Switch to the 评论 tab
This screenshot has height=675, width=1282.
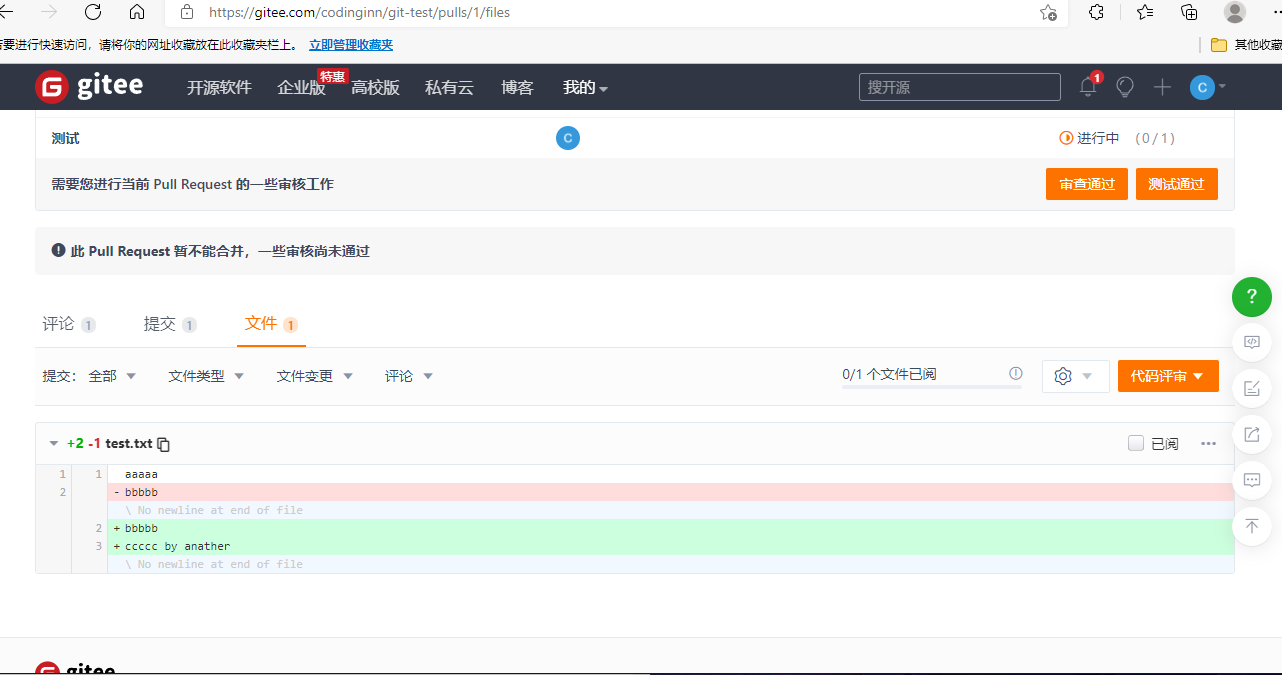[69, 324]
